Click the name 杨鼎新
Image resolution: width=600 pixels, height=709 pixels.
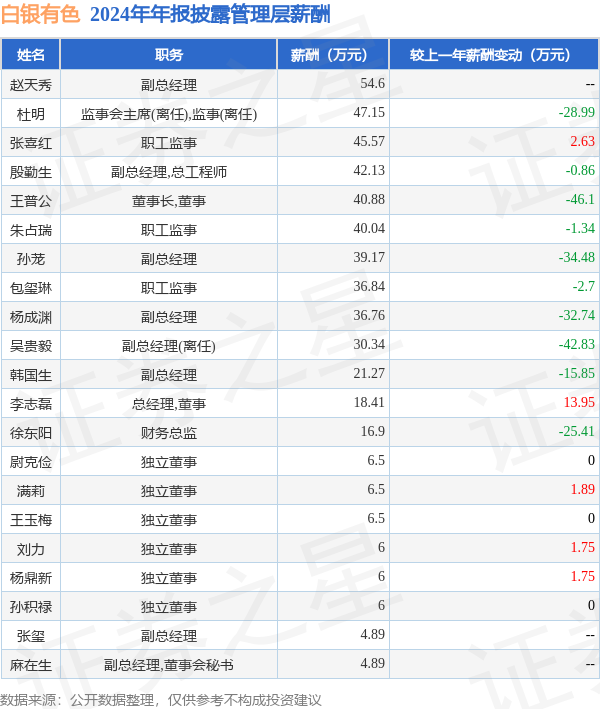31,578
